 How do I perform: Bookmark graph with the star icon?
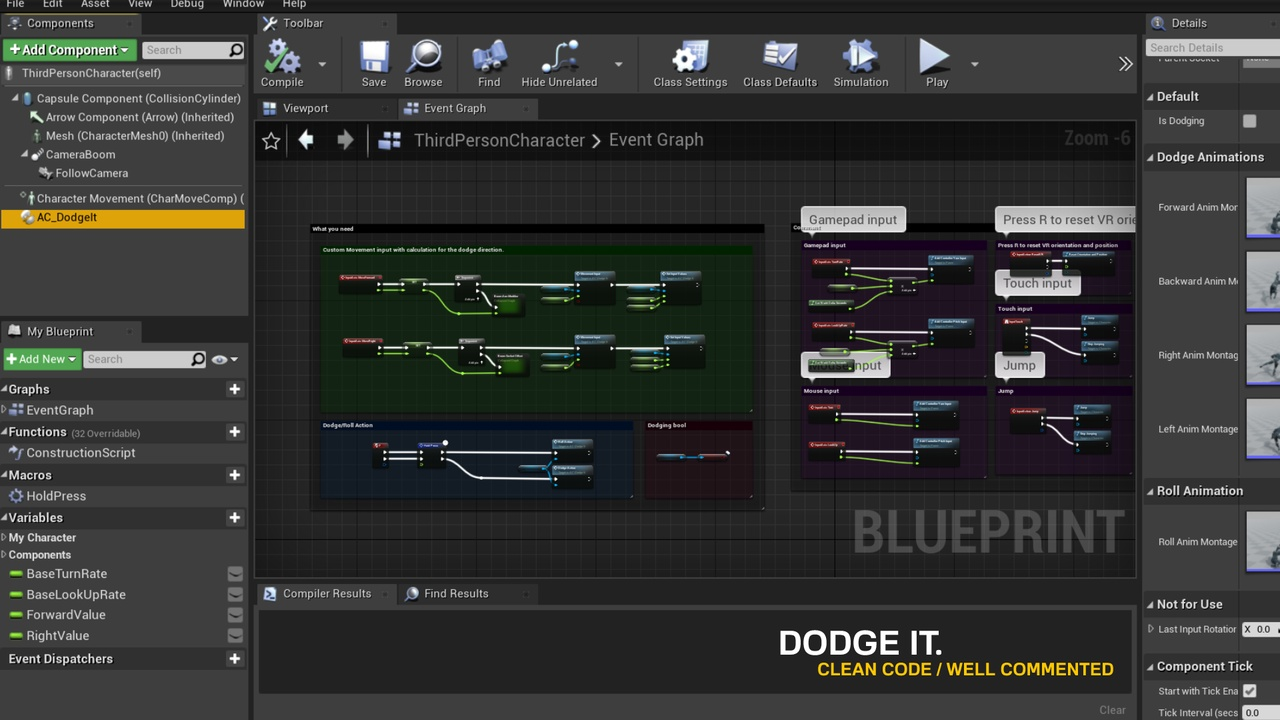270,141
